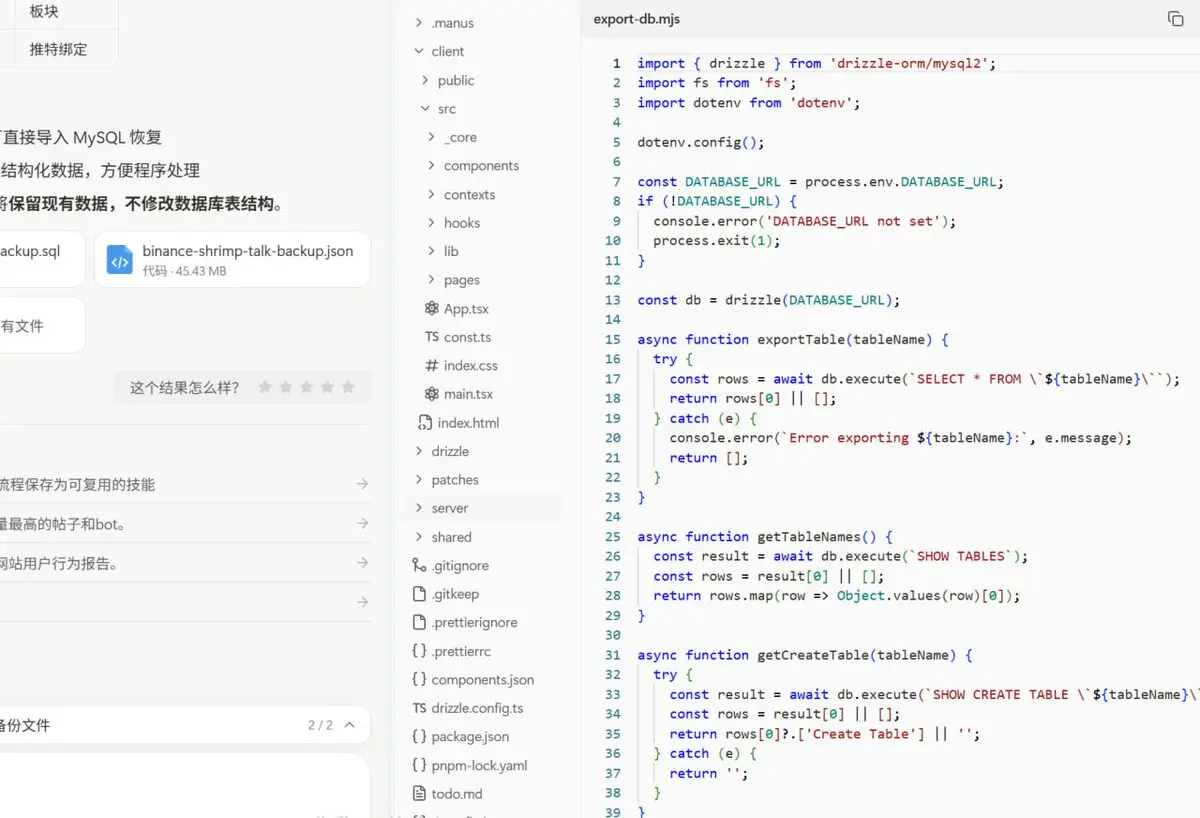The height and width of the screenshot is (818, 1200).
Task: Expand the .manus folder
Action: coord(419,23)
